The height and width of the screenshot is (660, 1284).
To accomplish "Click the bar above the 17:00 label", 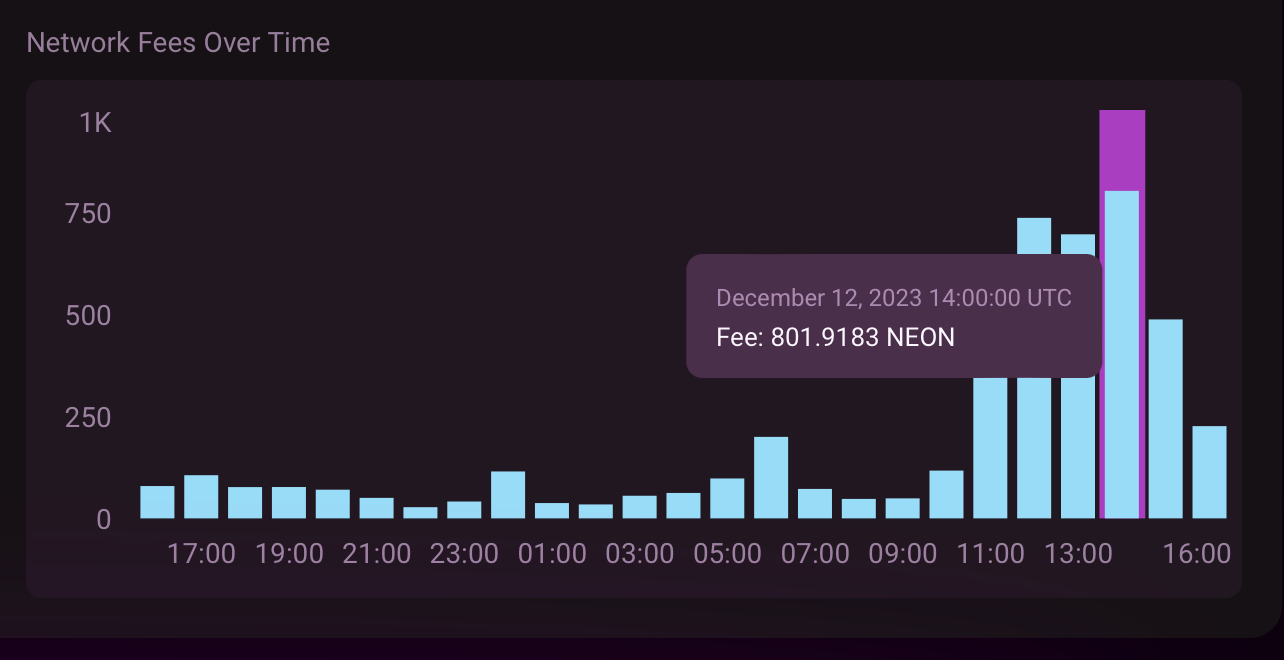I will 201,497.
